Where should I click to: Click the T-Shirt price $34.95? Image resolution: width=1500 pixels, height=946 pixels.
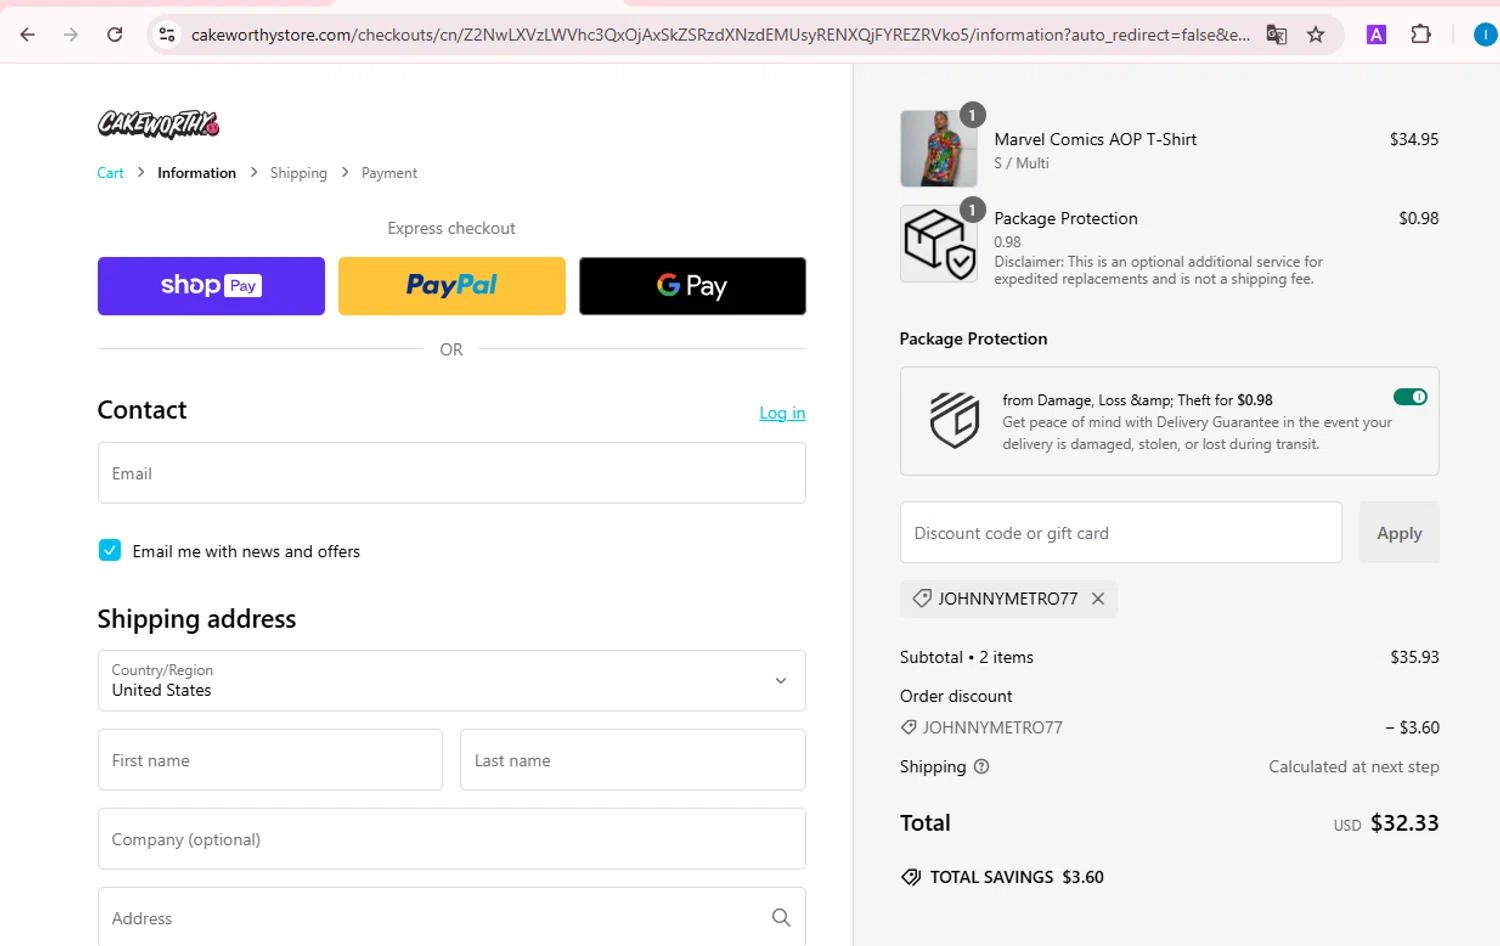(x=1414, y=140)
